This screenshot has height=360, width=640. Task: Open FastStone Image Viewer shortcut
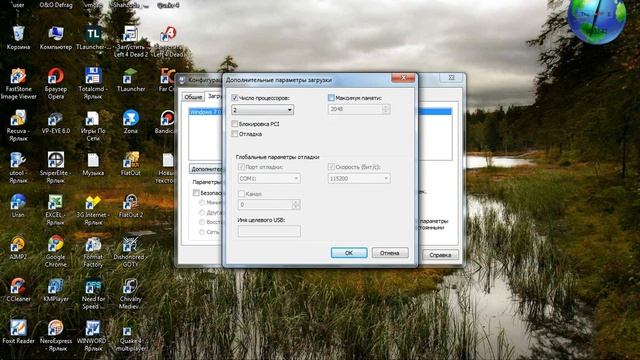coord(18,83)
